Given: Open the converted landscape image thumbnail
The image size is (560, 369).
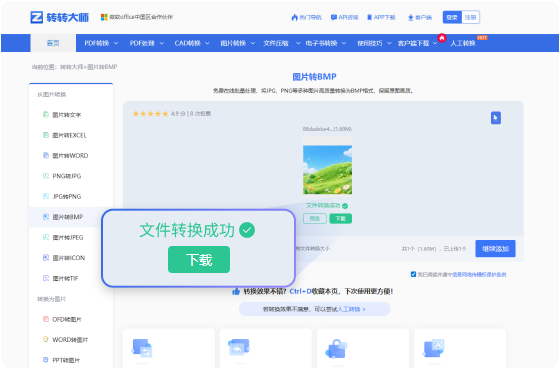Looking at the screenshot, I should [328, 165].
